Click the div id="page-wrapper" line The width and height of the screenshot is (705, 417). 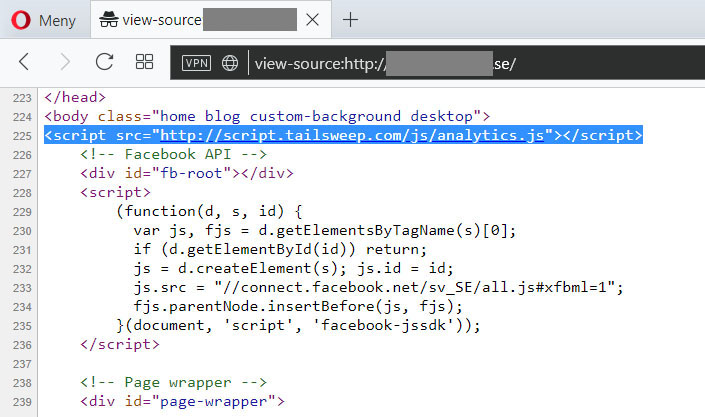(183, 401)
